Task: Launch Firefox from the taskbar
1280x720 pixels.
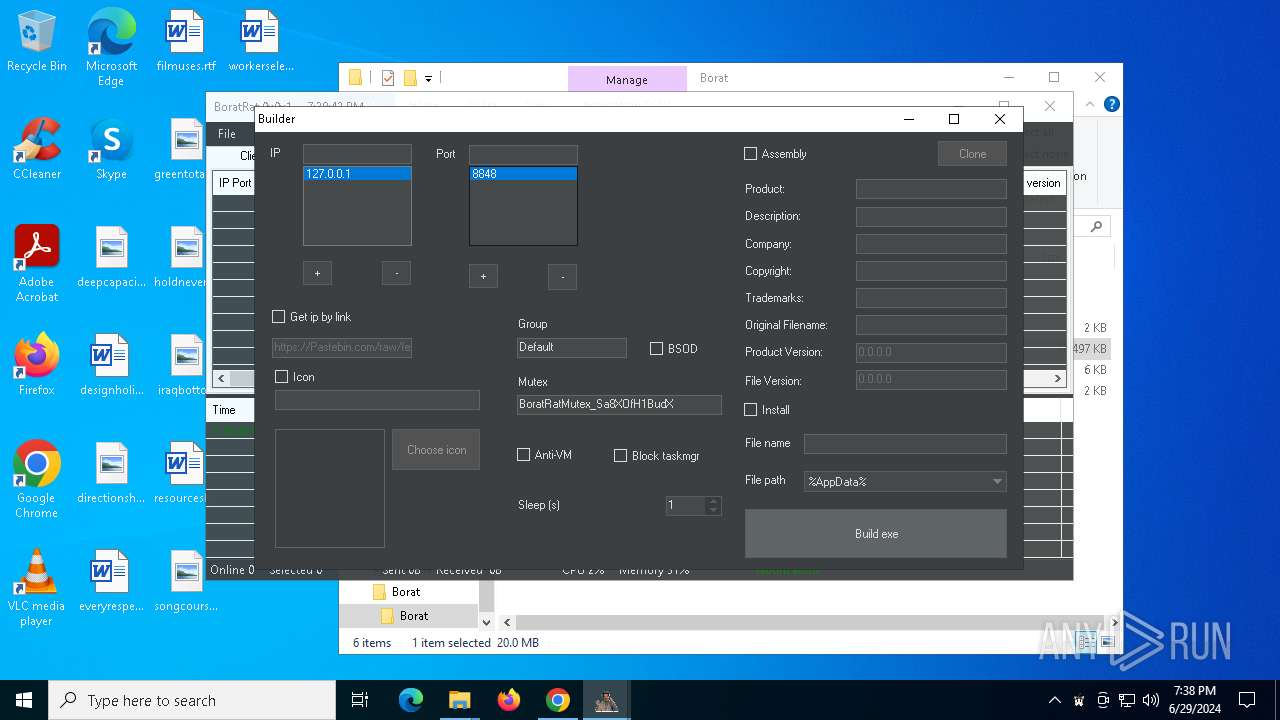Action: (508, 700)
